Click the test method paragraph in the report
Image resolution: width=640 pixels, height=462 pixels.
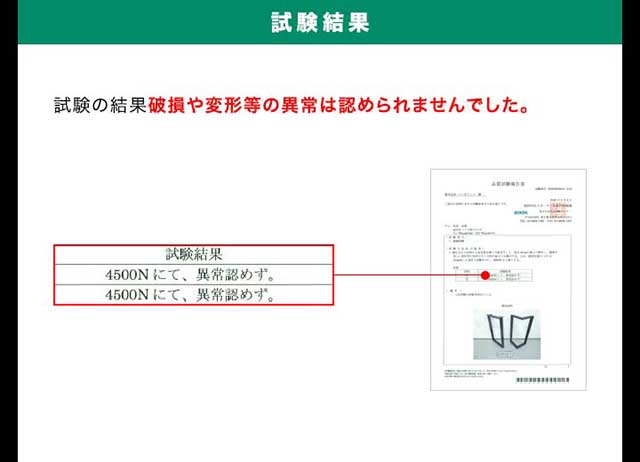[x=505, y=253]
